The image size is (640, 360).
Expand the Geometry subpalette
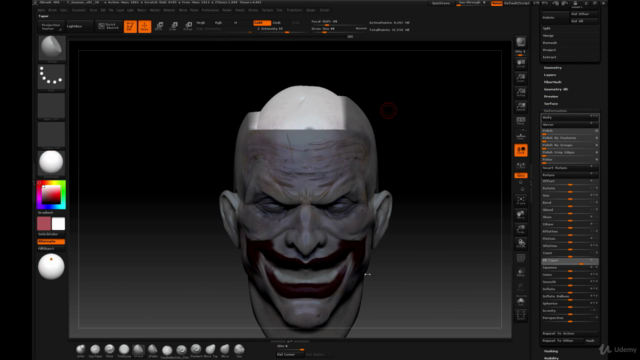tap(553, 68)
